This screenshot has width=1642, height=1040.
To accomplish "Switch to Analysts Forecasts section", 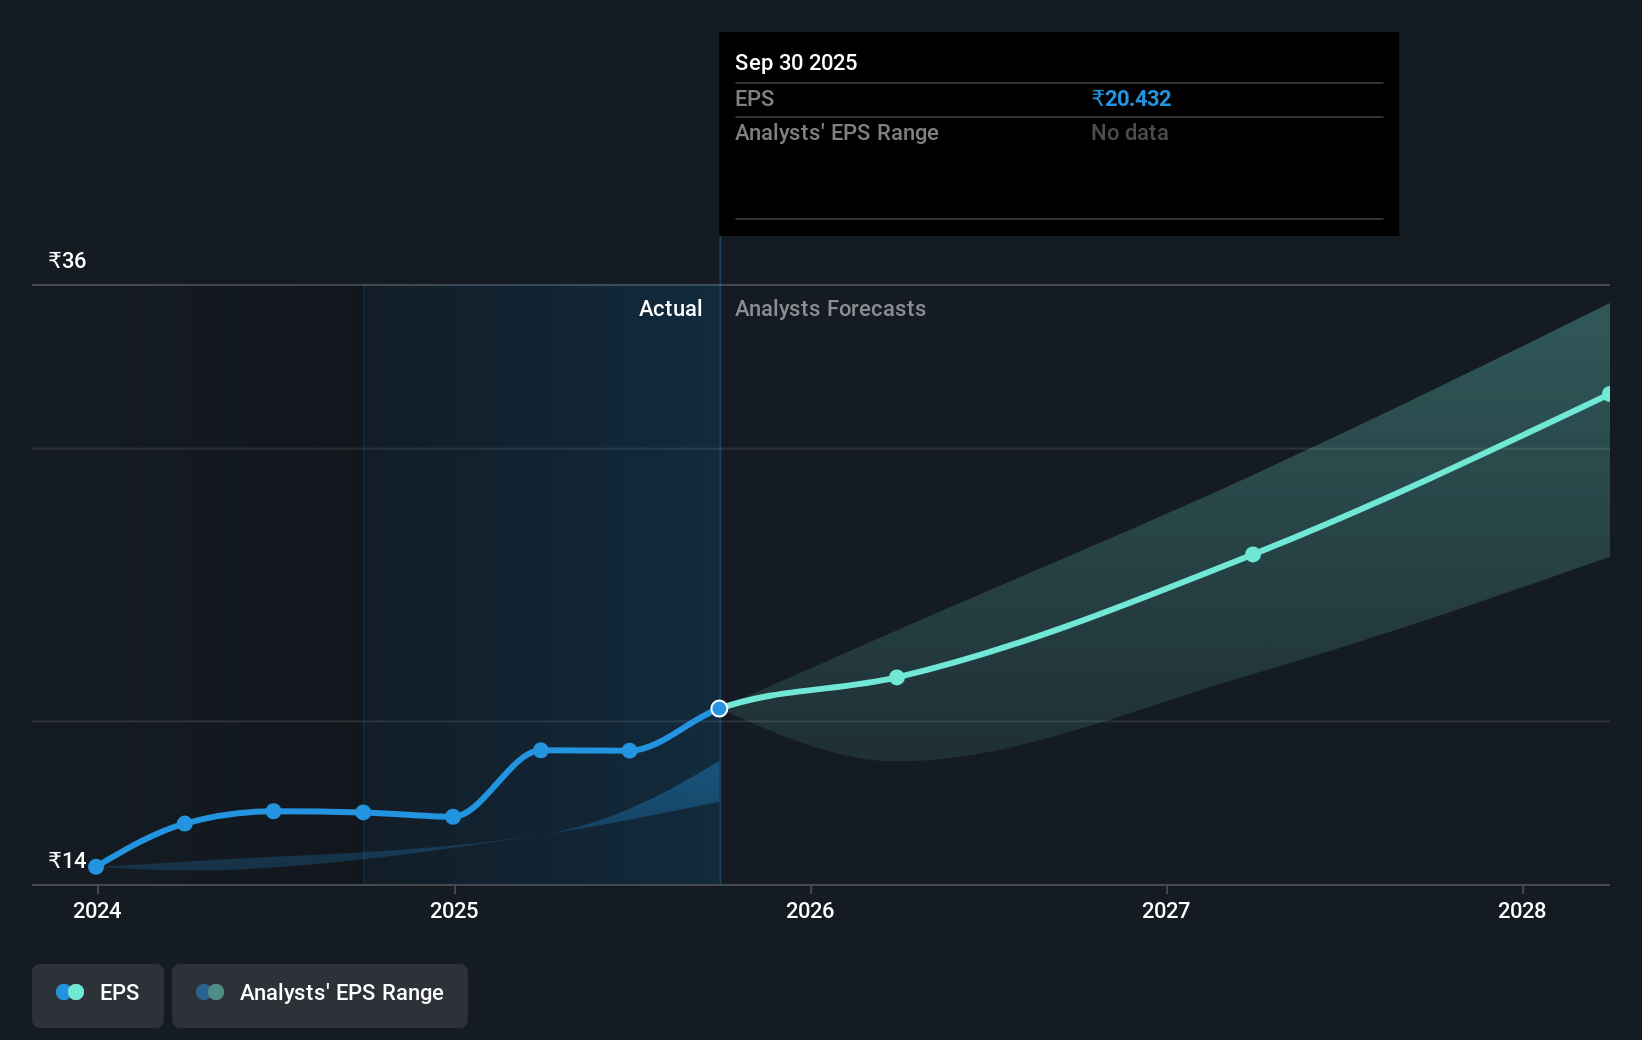I will pyautogui.click(x=830, y=308).
